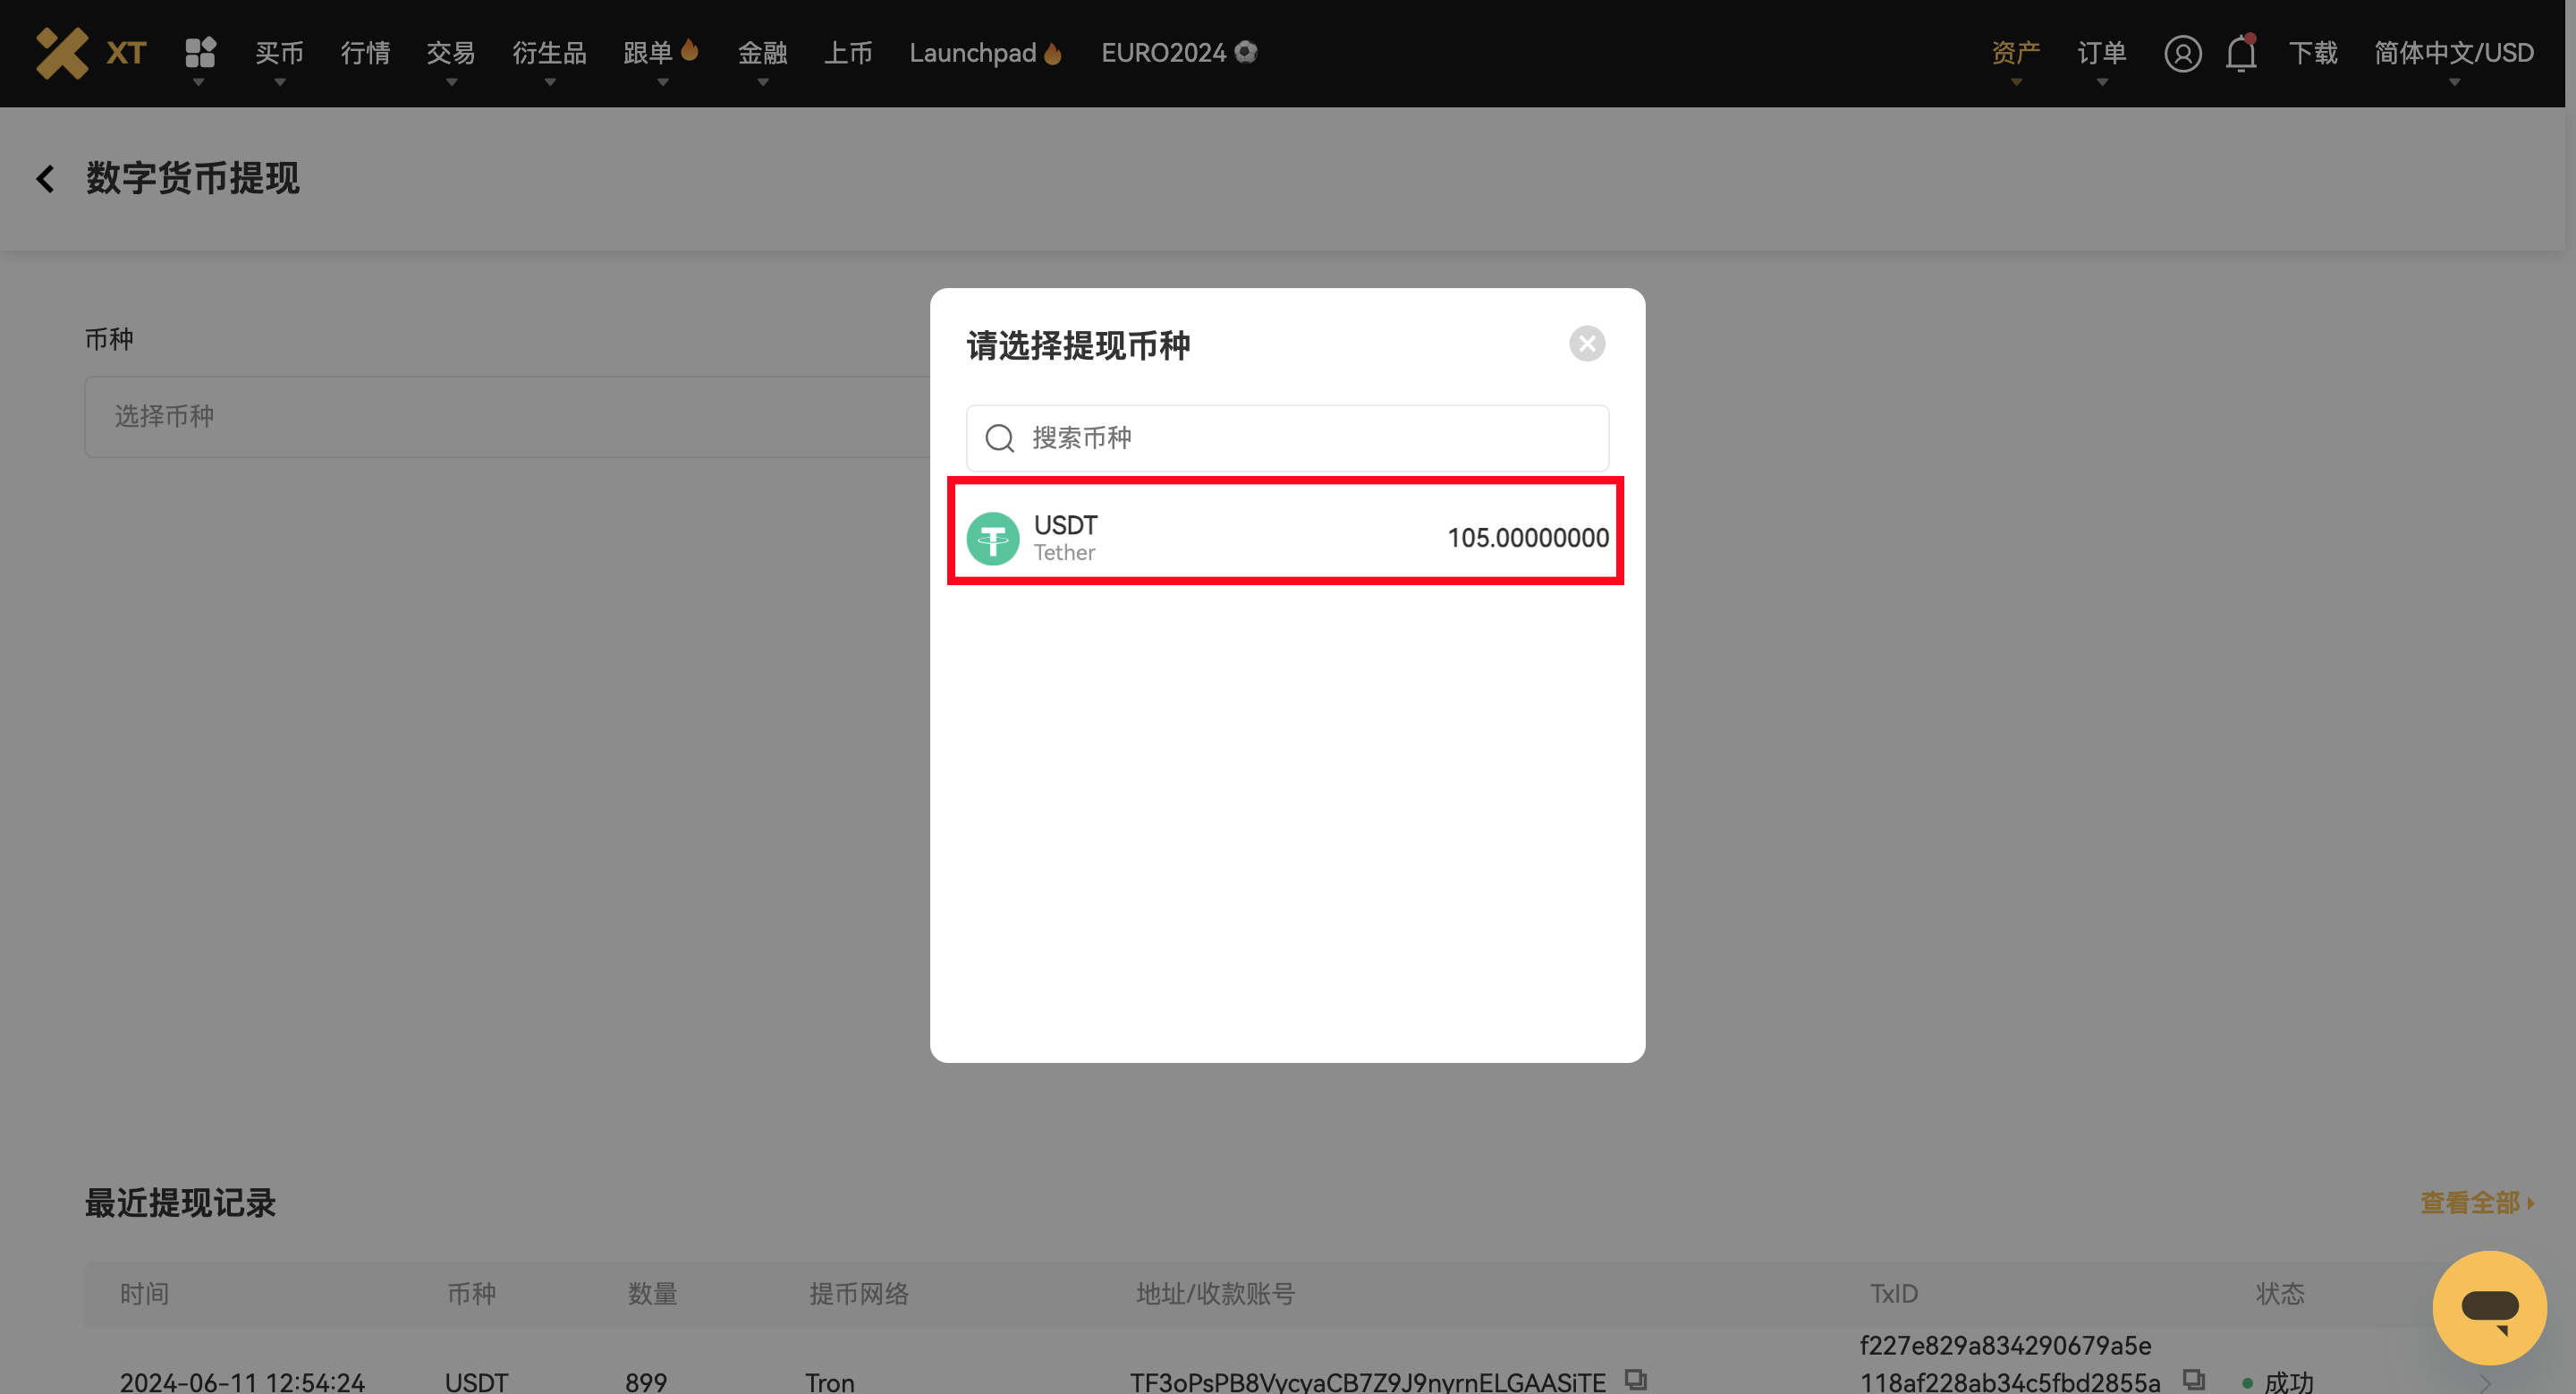
Task: Open the EURO2024 page
Action: [1179, 53]
